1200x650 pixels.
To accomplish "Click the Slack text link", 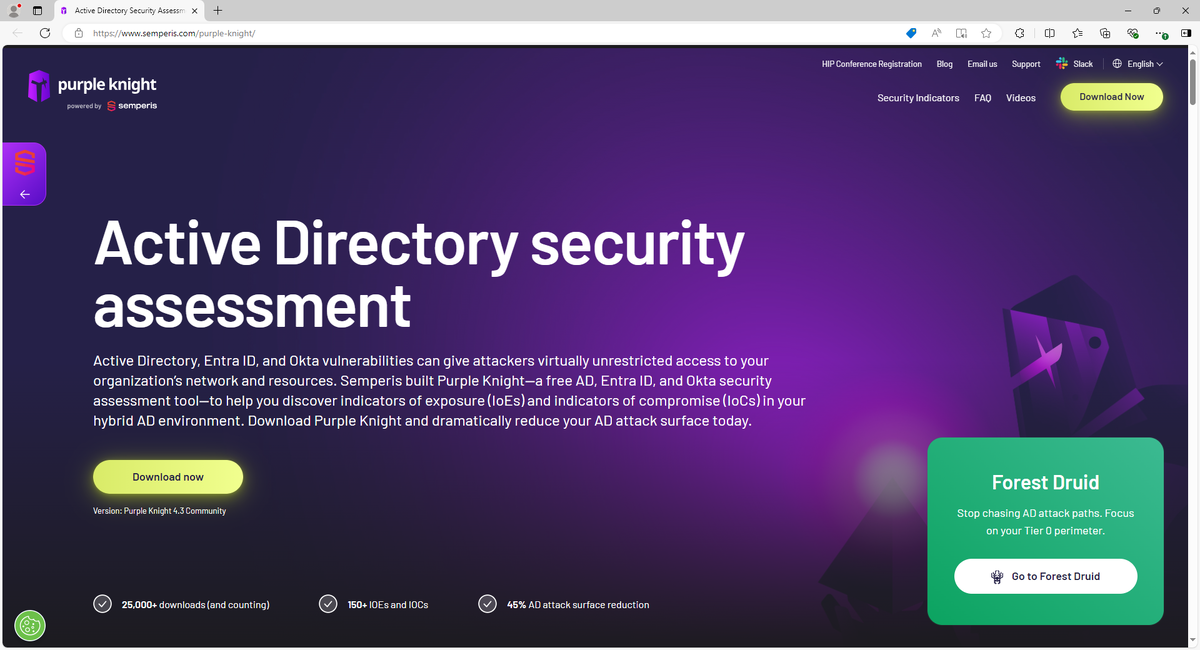I will coord(1083,64).
